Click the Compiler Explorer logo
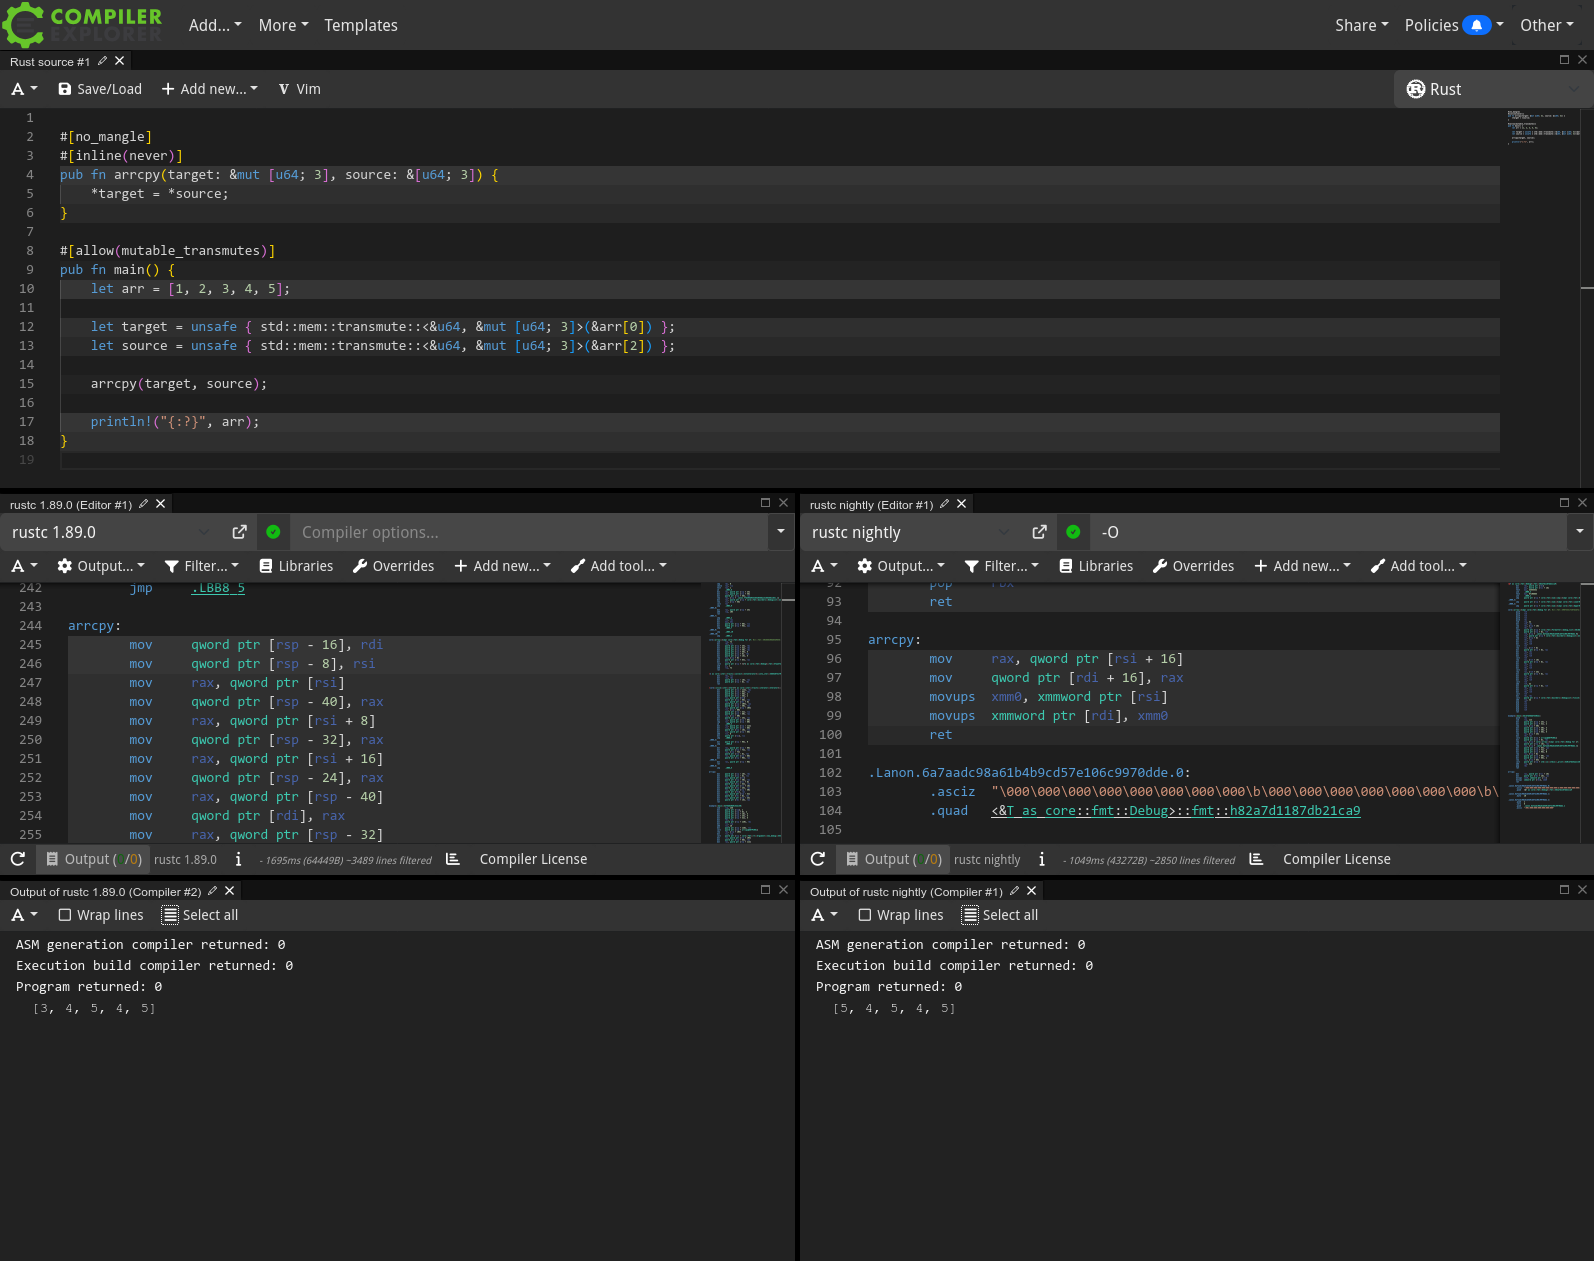The width and height of the screenshot is (1594, 1261). coord(82,25)
